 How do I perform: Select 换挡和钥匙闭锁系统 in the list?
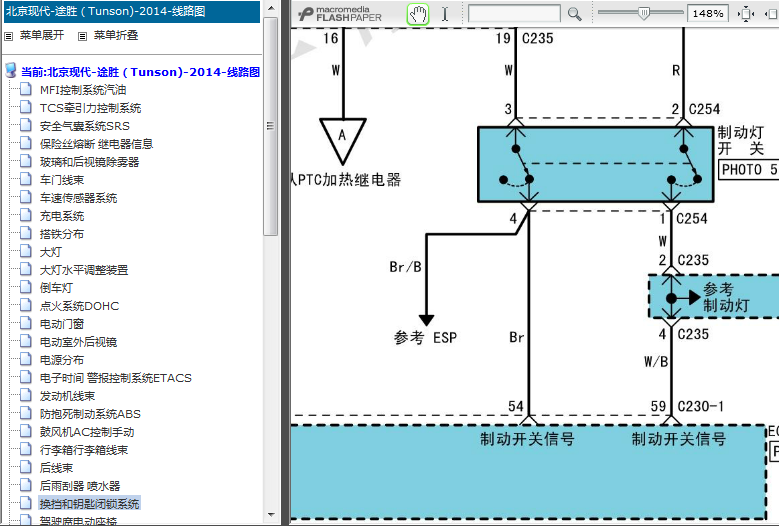(x=89, y=504)
